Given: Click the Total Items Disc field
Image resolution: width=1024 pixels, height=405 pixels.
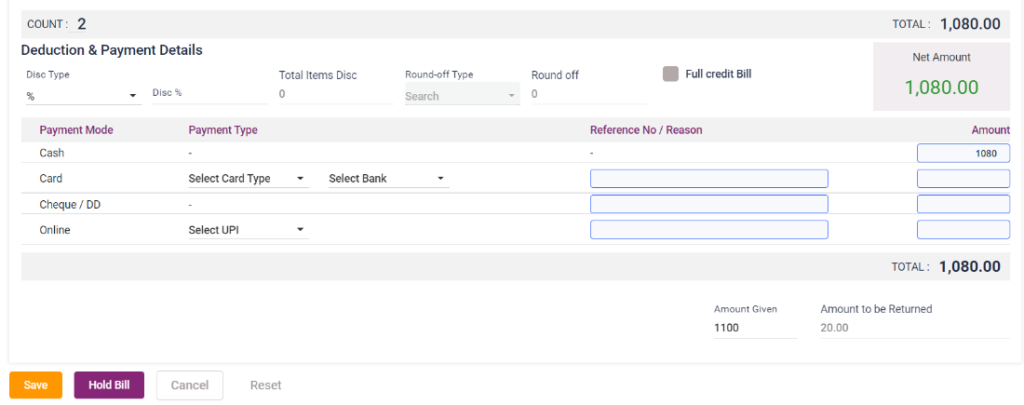Looking at the screenshot, I should (334, 95).
